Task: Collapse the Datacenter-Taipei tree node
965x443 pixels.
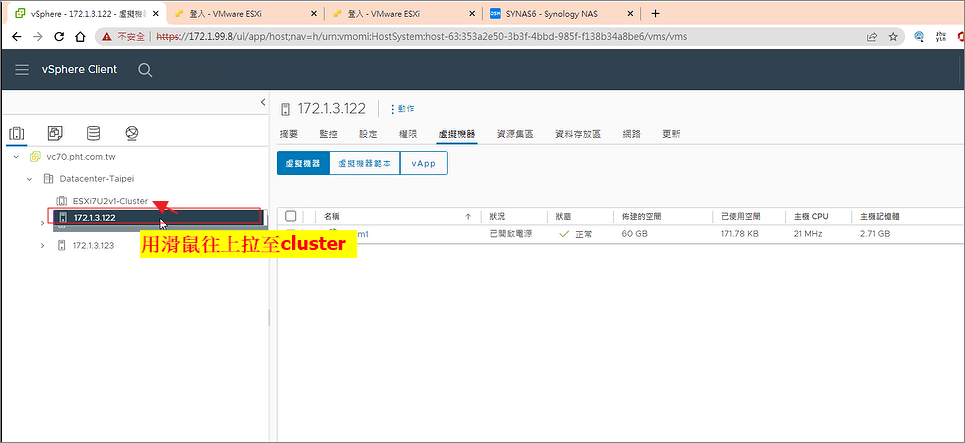Action: [29, 178]
